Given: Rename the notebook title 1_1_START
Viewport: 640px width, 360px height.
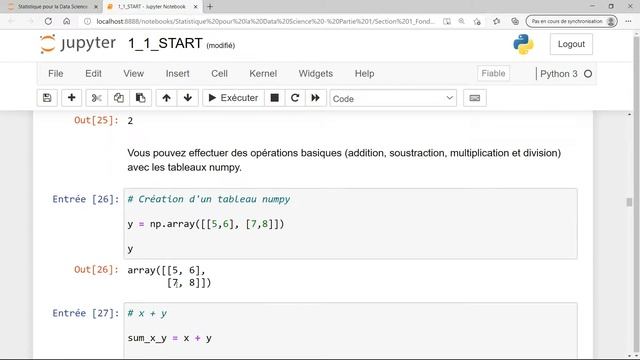Looking at the screenshot, I should pos(165,43).
